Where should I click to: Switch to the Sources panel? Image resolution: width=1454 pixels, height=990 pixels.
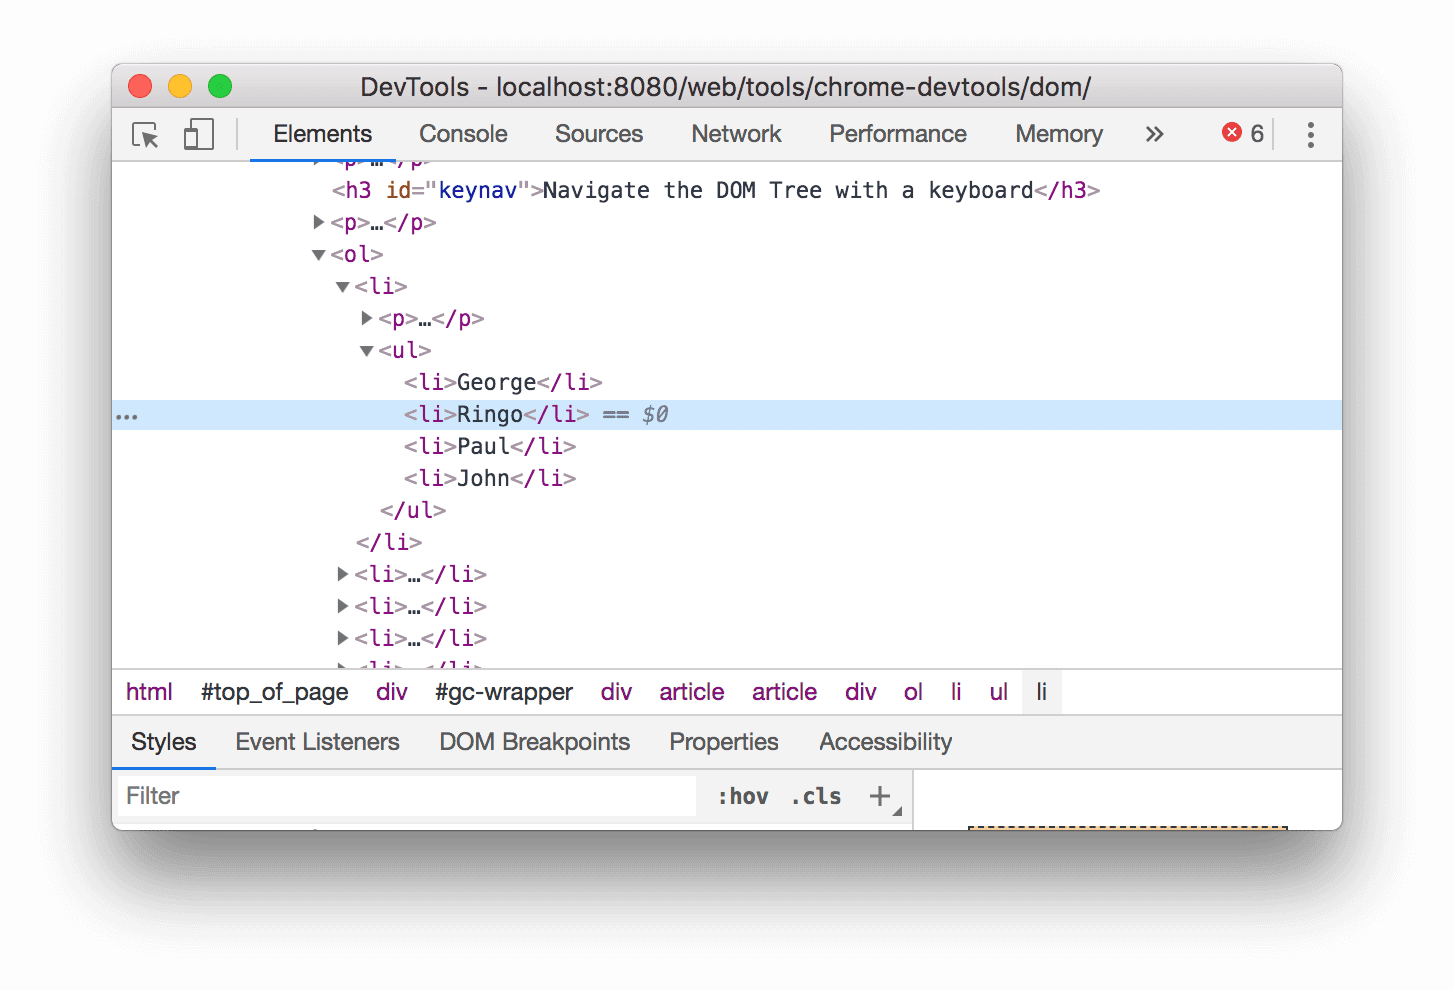pos(598,133)
